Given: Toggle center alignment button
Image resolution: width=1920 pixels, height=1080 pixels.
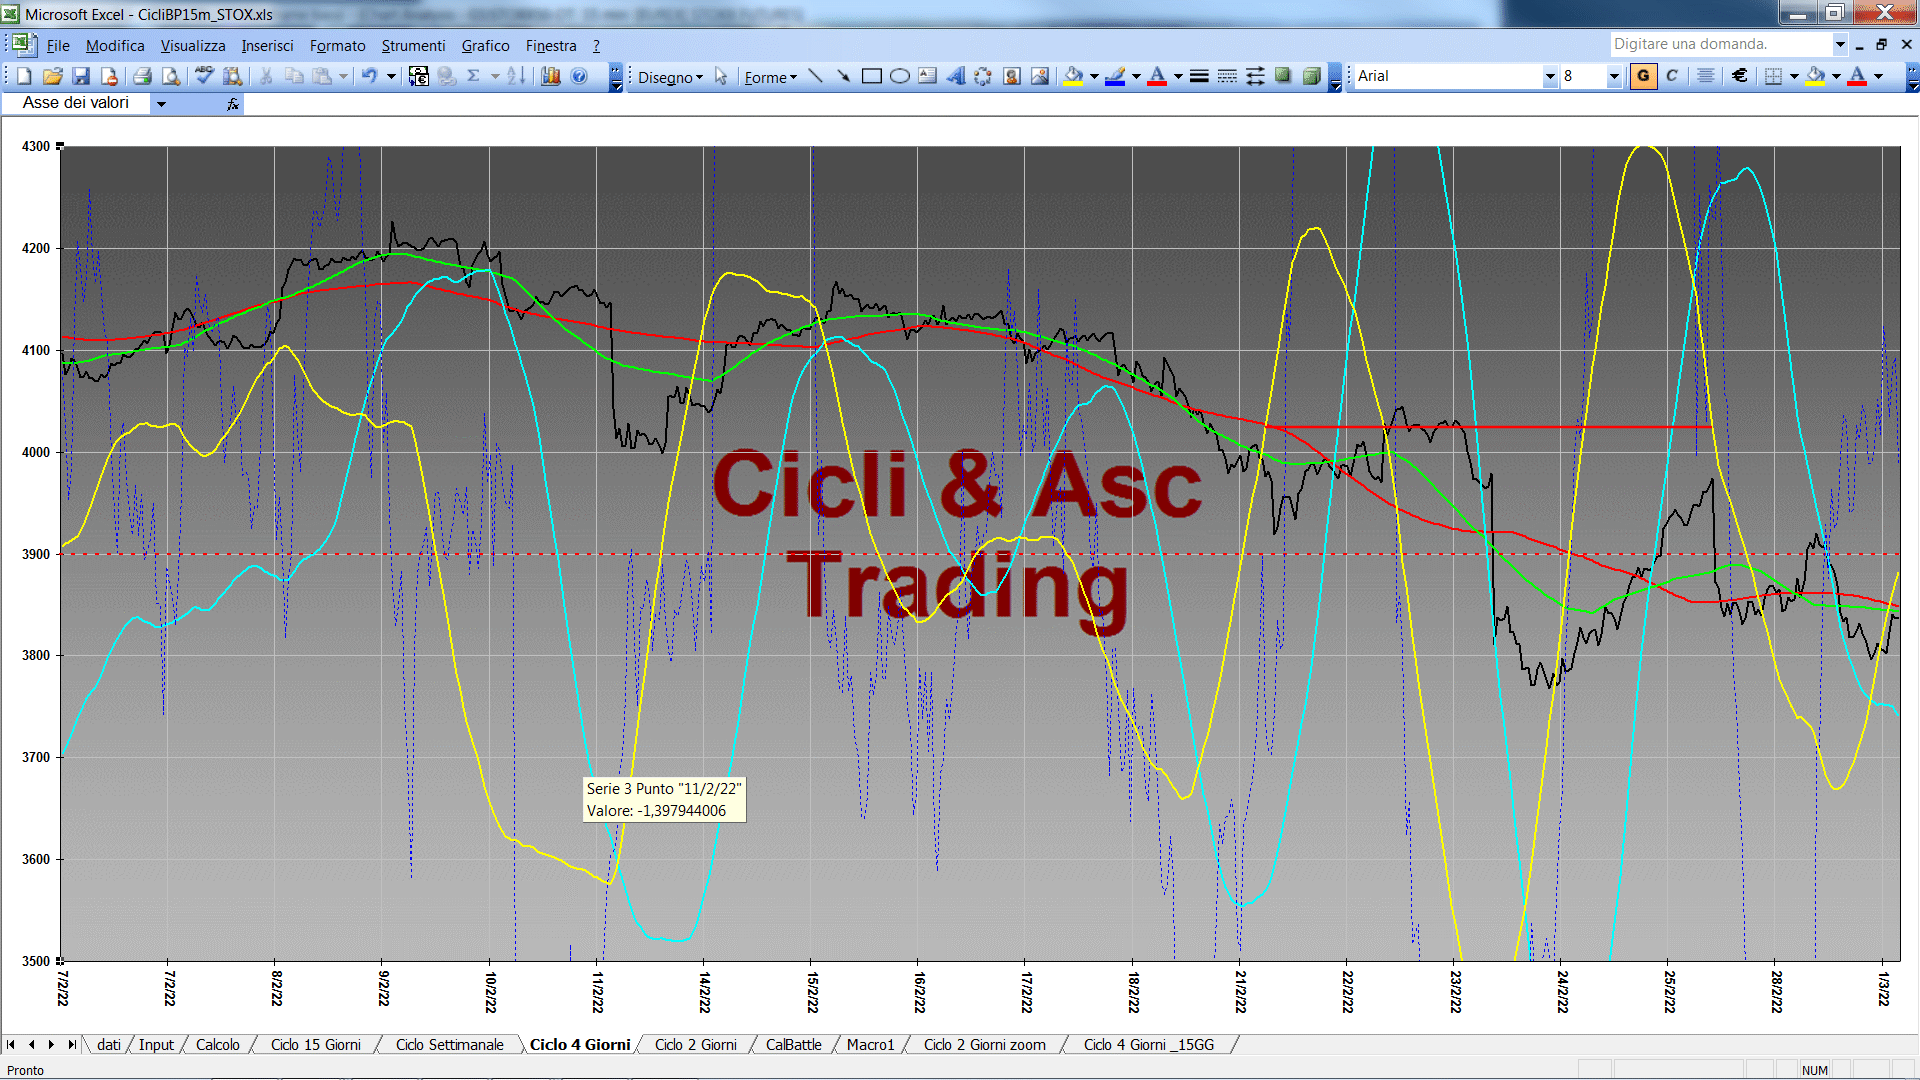Looking at the screenshot, I should (x=1706, y=76).
